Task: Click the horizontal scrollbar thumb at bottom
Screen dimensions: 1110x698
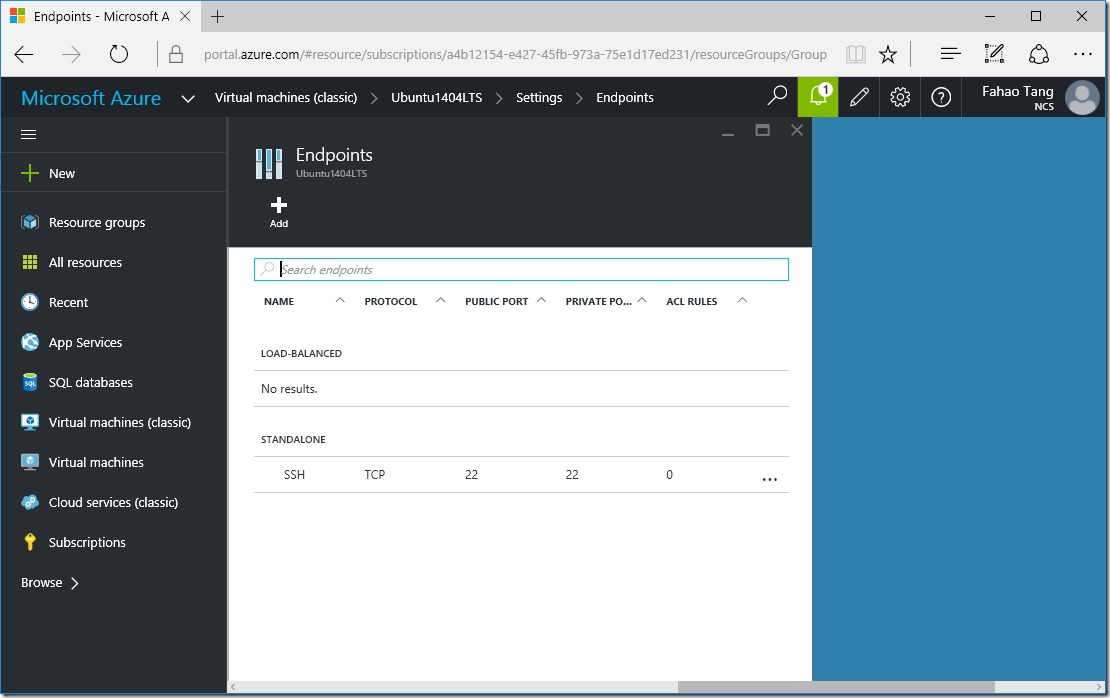Action: click(x=836, y=687)
